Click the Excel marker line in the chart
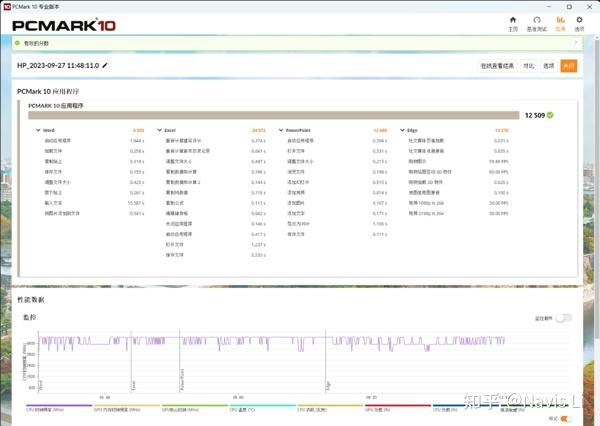The image size is (600, 426). (131, 362)
